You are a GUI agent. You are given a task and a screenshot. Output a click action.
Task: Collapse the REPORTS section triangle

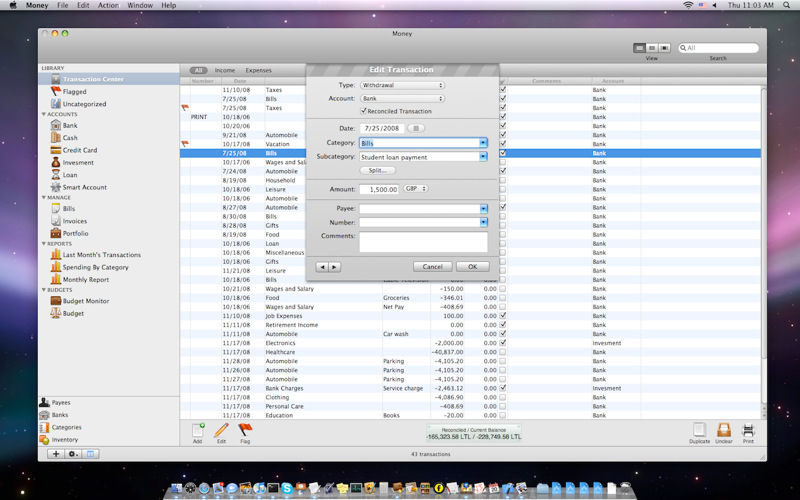pyautogui.click(x=44, y=244)
